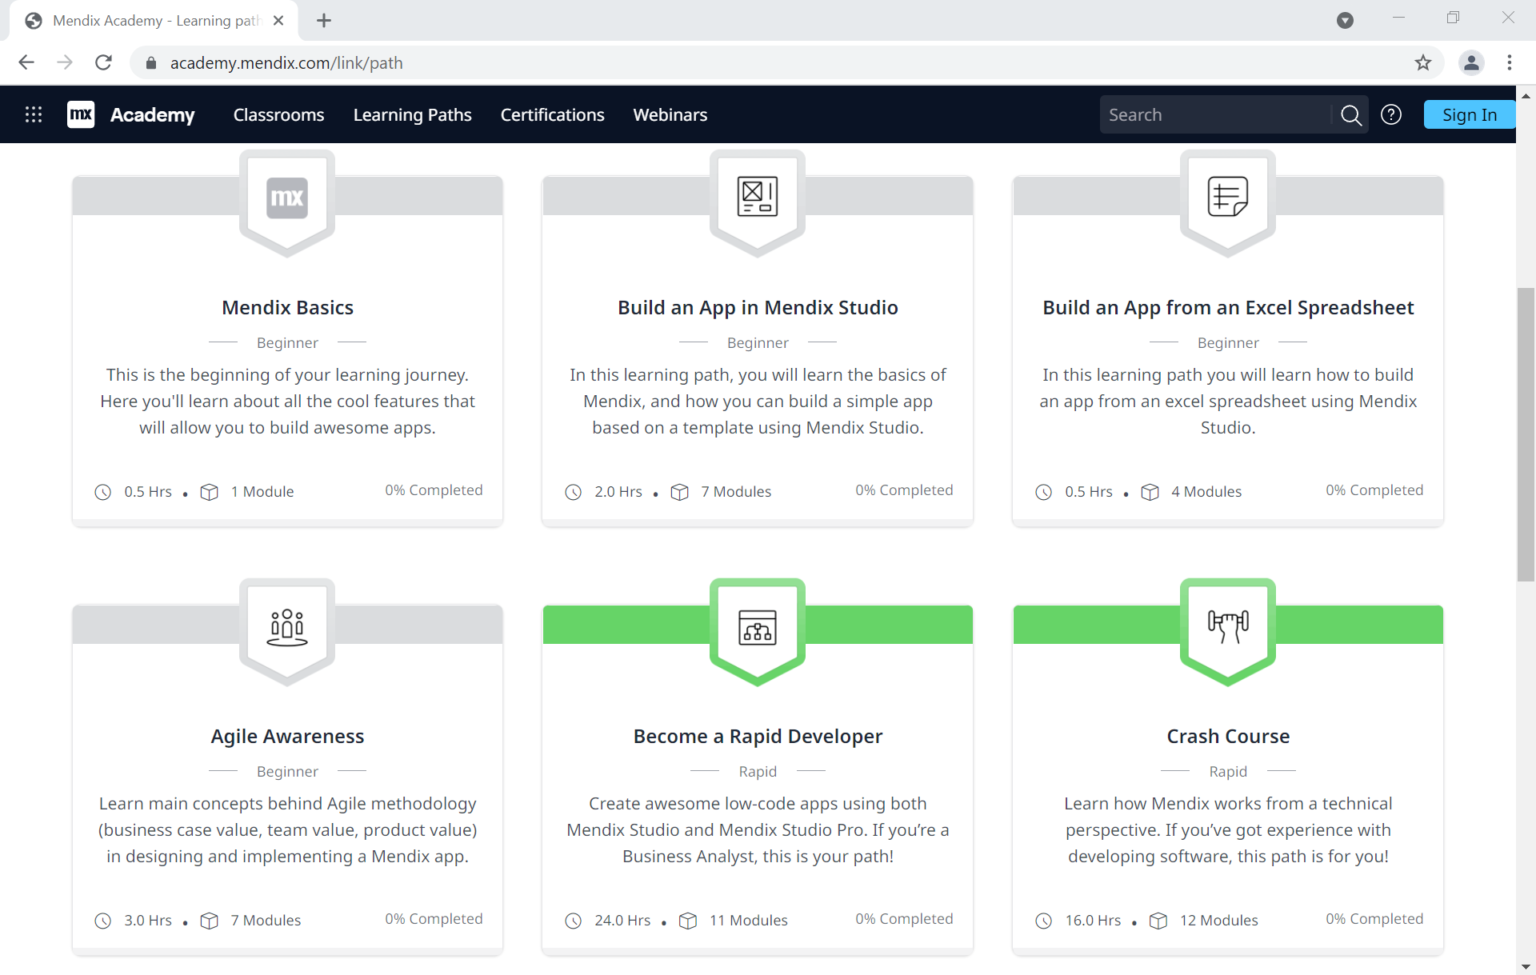Open the Classrooms page
The height and width of the screenshot is (975, 1536).
278,114
